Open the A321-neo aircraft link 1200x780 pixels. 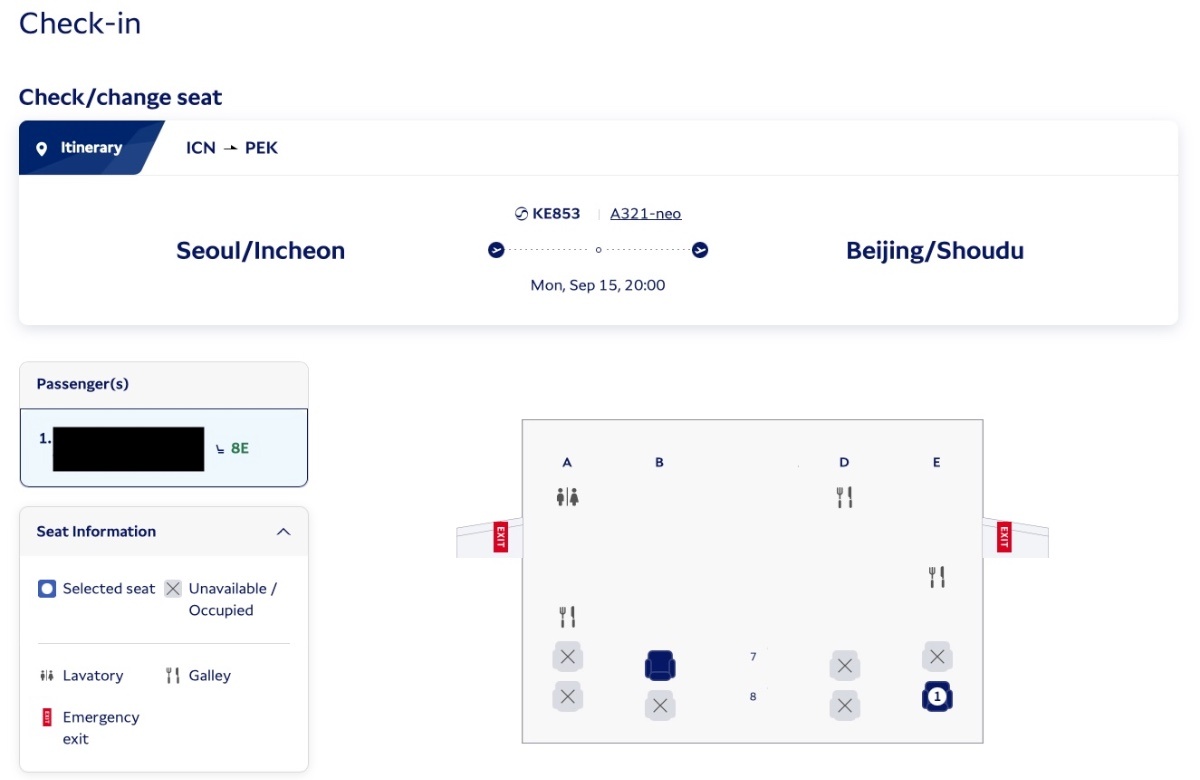pos(645,213)
